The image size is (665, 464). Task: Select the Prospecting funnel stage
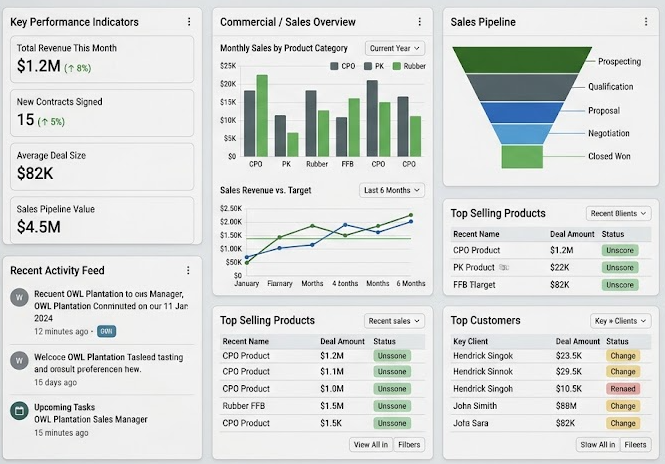[522, 59]
